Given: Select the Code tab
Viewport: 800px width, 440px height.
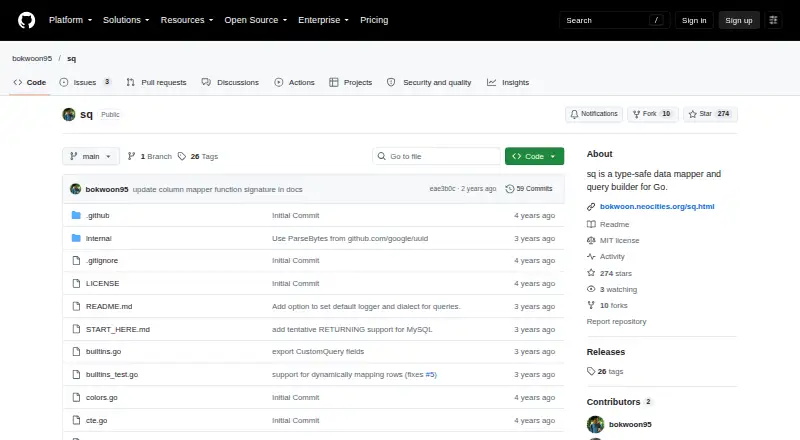Looking at the screenshot, I should click(30, 82).
